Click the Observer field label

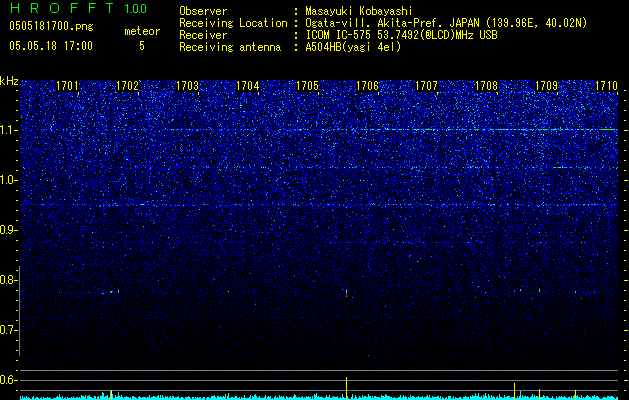point(203,11)
